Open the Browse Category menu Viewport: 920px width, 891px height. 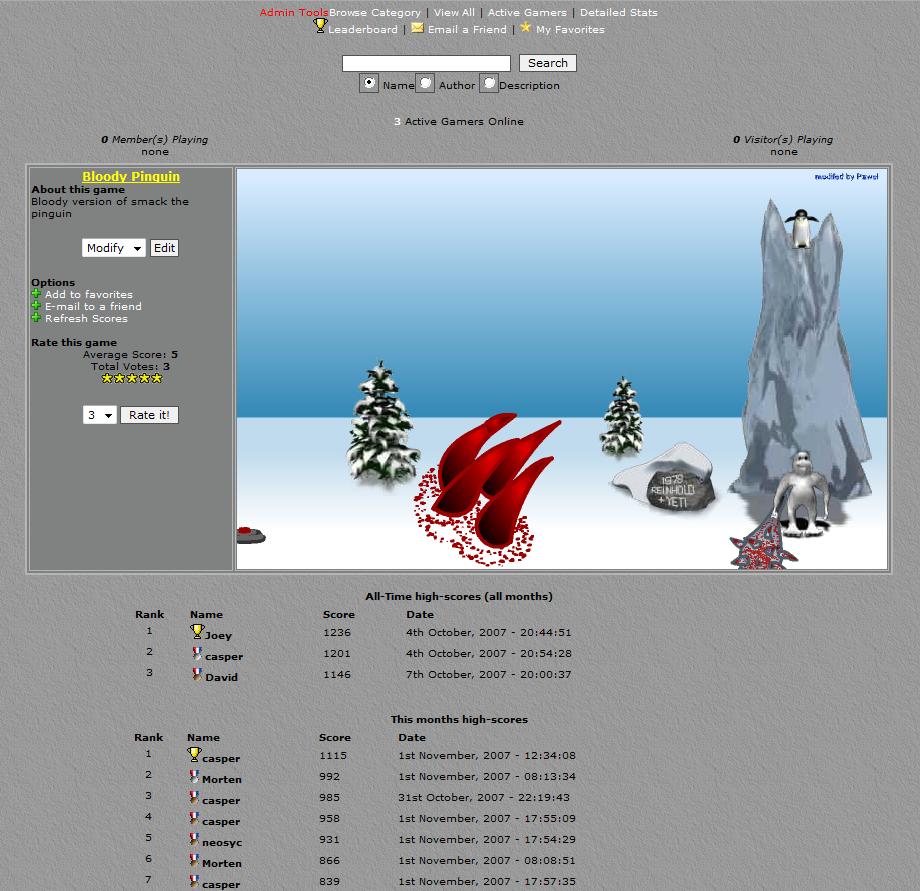pos(375,12)
